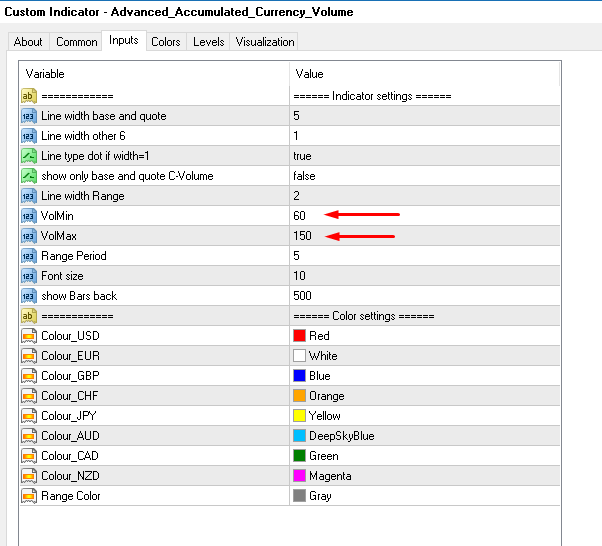Open the Colors tab

pos(166,42)
